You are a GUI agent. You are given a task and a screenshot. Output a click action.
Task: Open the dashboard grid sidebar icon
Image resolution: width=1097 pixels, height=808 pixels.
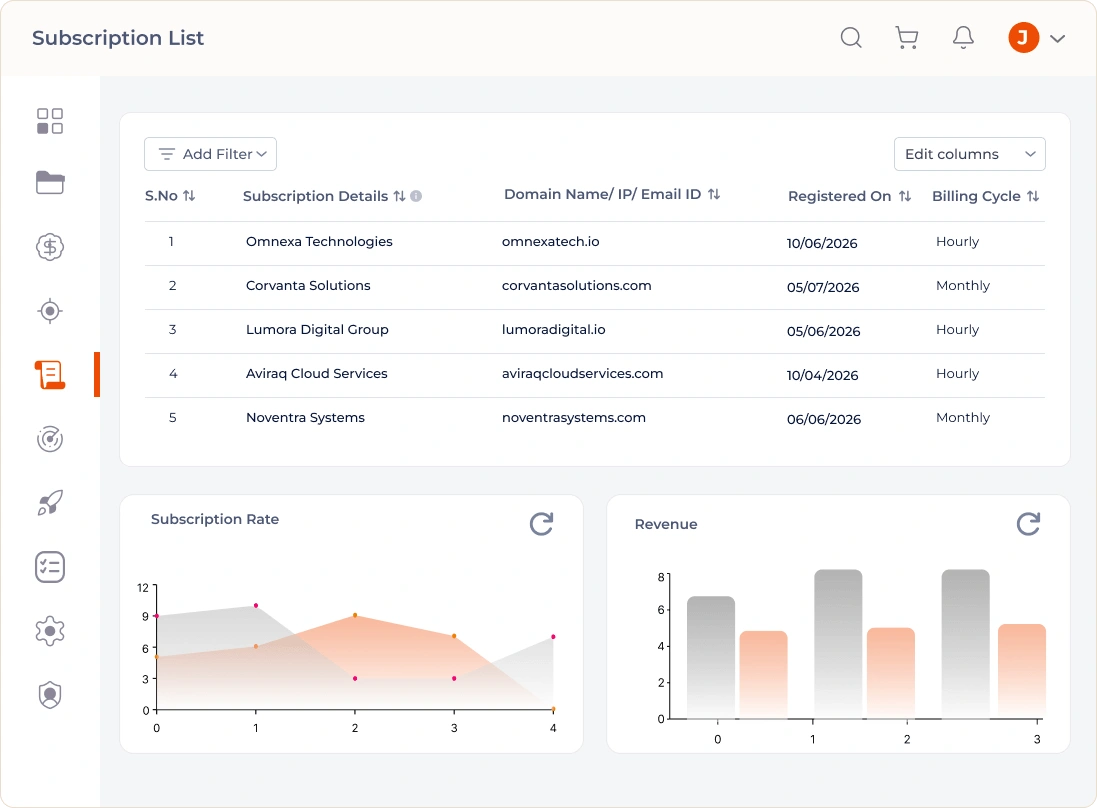point(50,121)
